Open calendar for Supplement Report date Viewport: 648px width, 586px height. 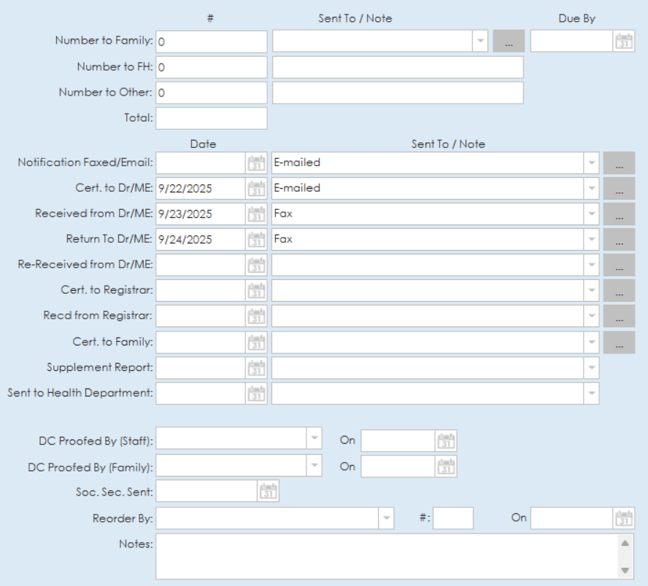pos(256,368)
